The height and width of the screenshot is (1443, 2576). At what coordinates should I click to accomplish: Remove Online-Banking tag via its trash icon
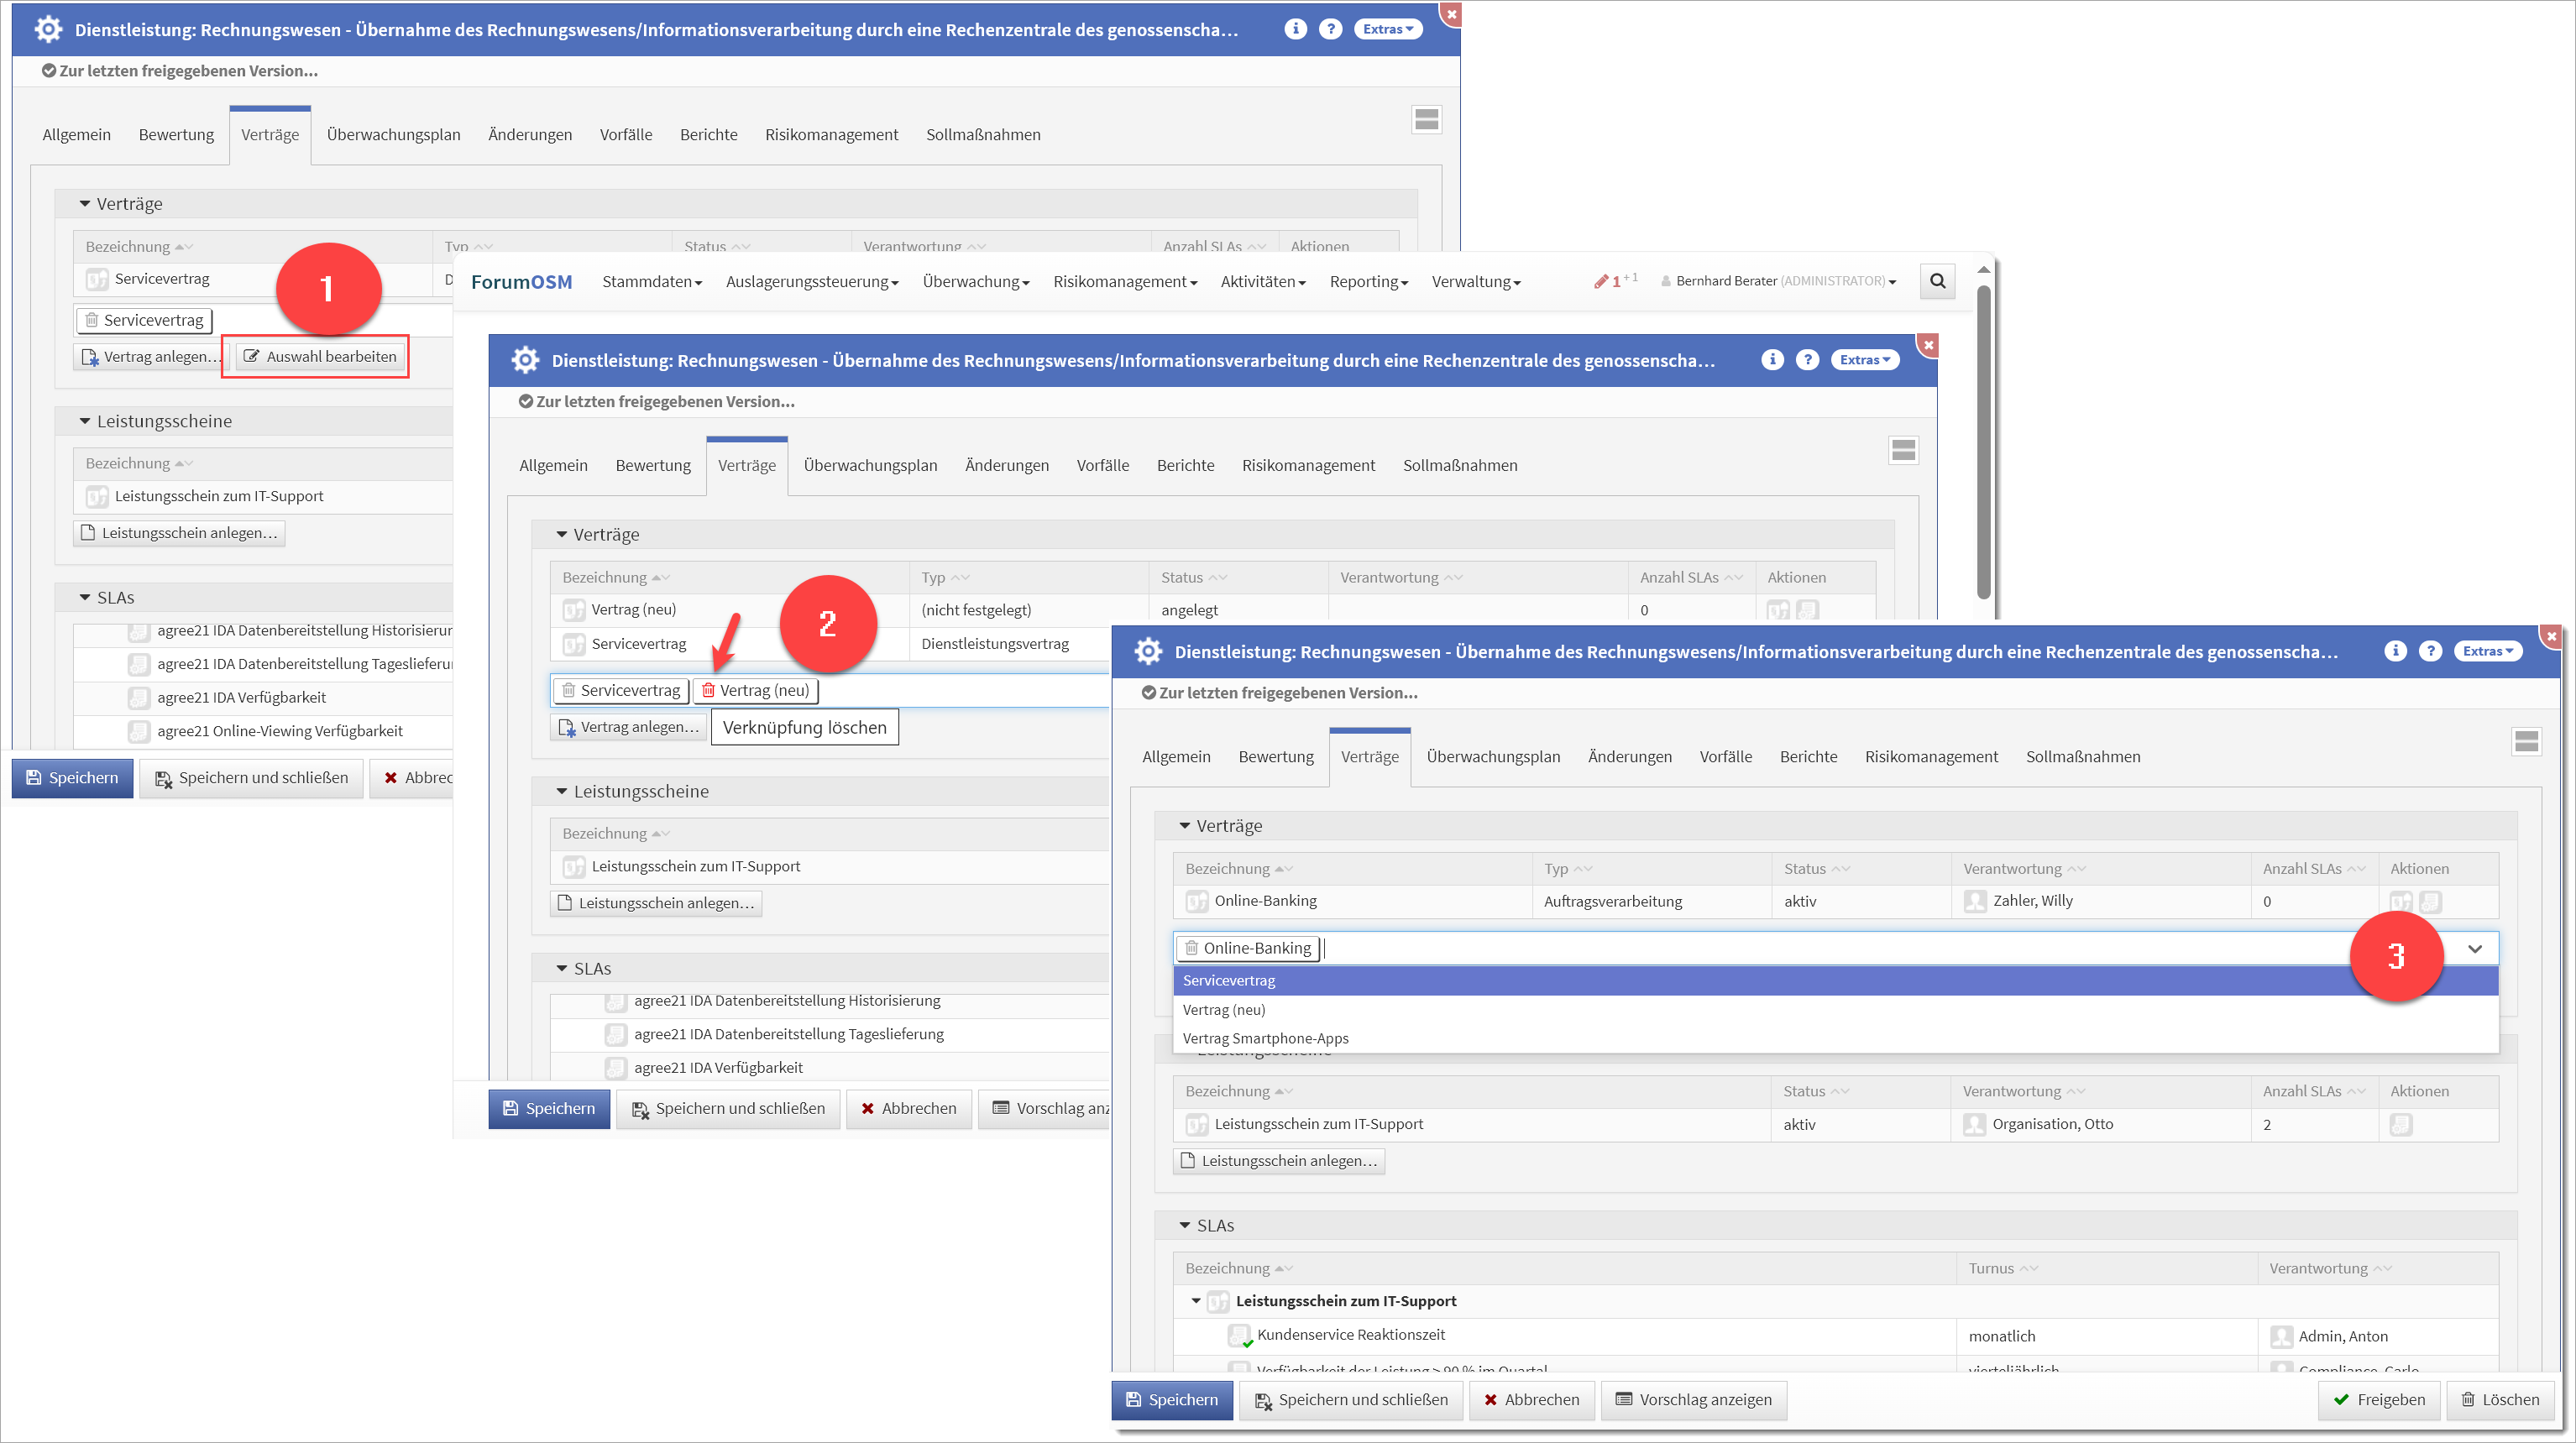pos(1192,948)
